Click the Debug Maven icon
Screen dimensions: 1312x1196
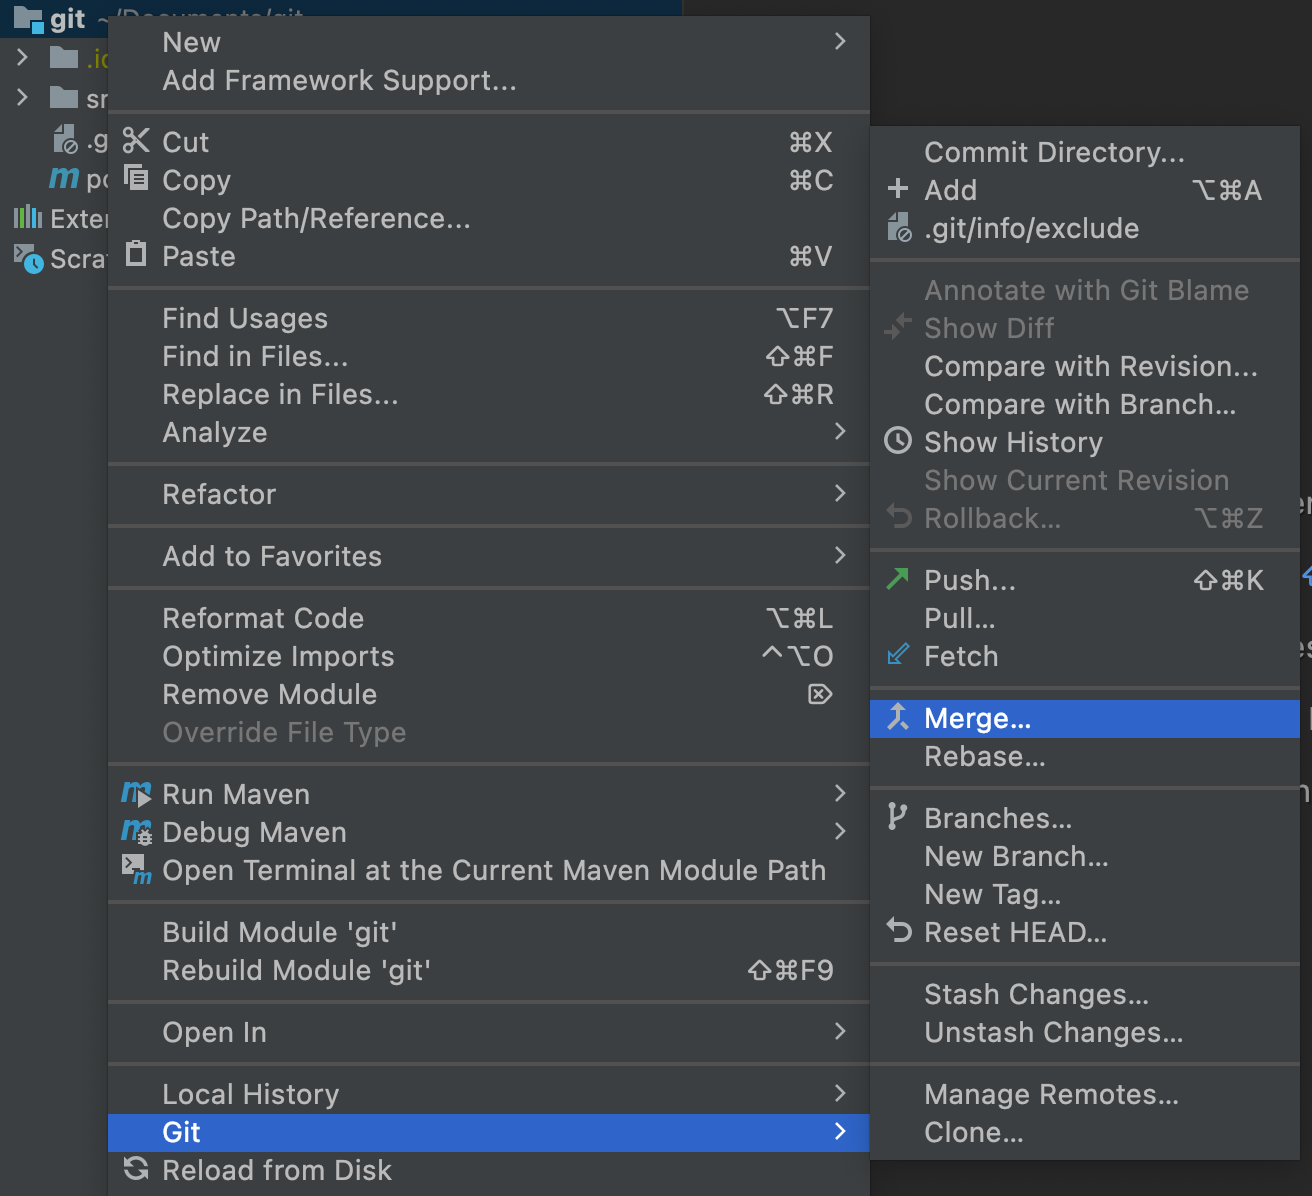coord(136,832)
